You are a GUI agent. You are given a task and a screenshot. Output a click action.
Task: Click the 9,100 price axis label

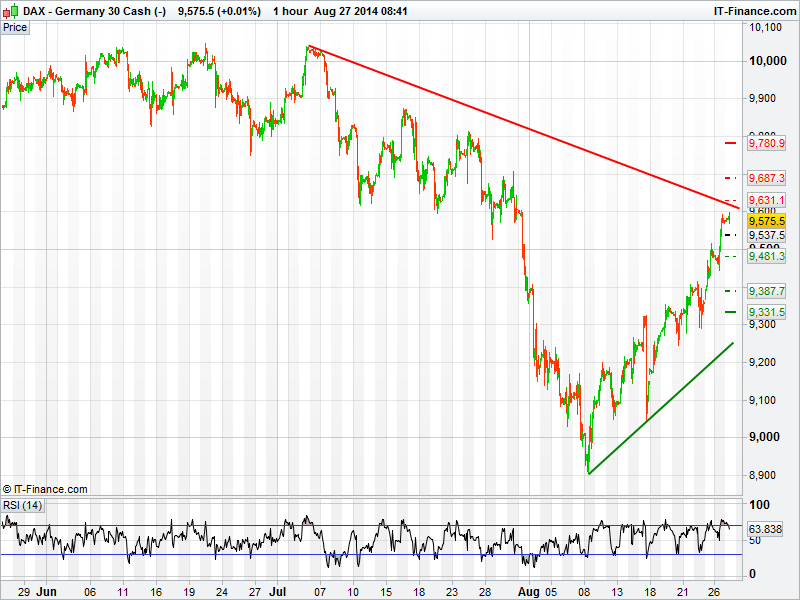762,400
